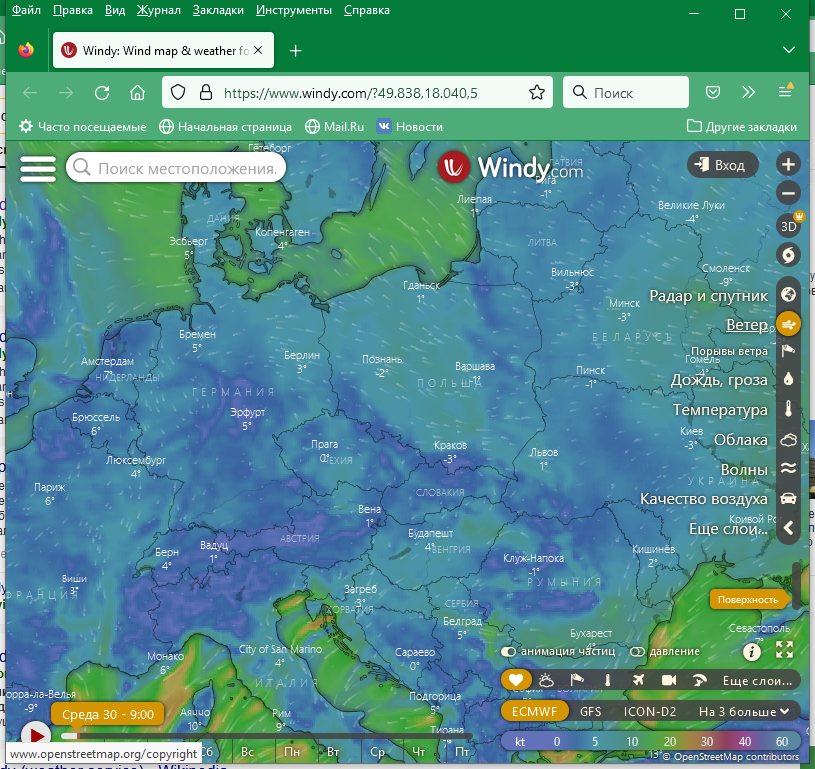Select the Waves layer icon

pos(788,469)
